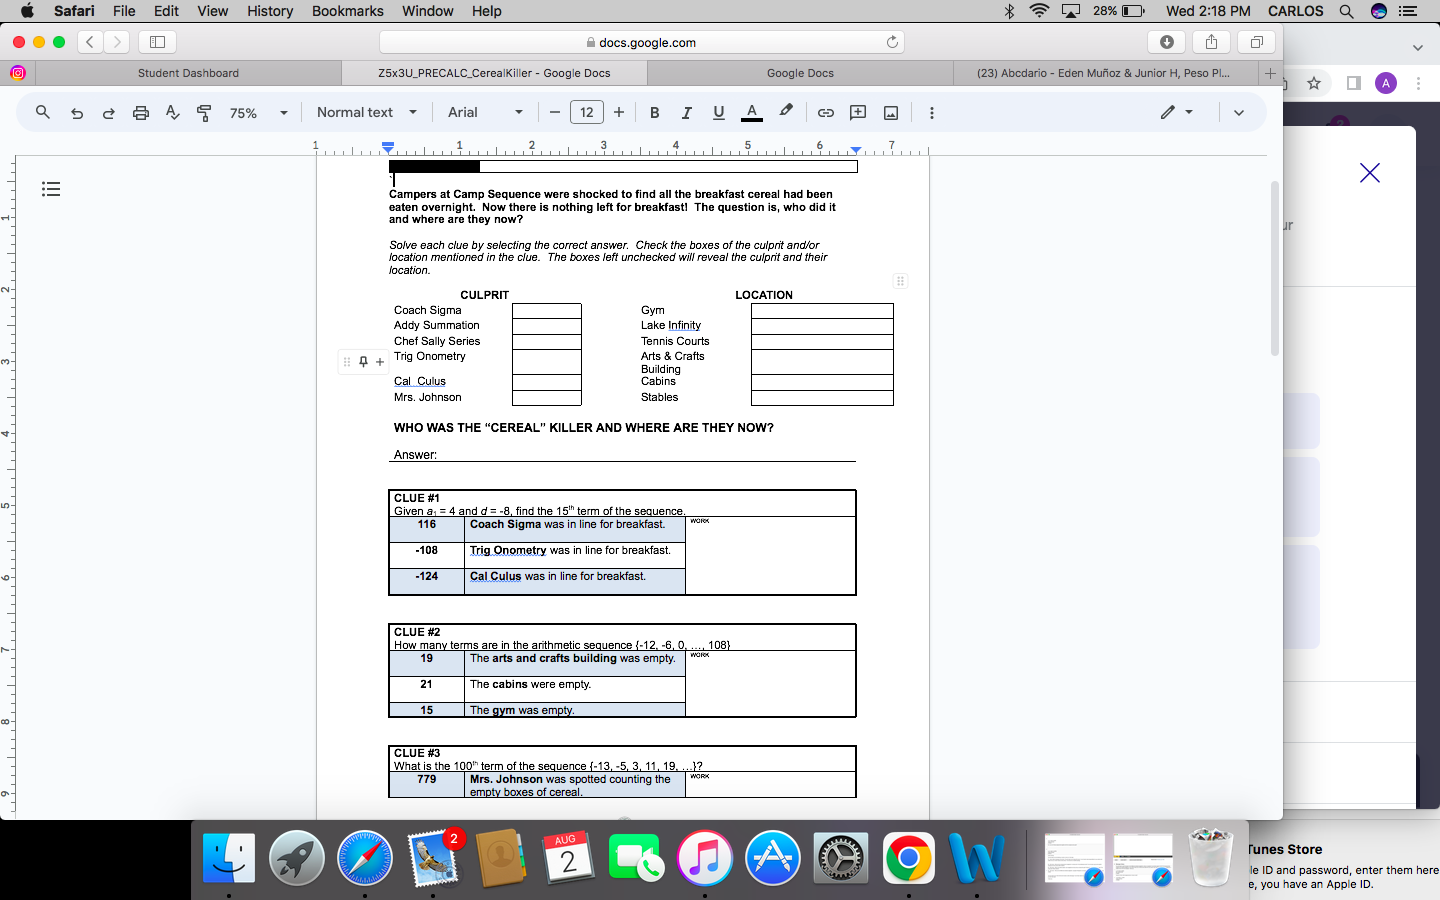Image resolution: width=1440 pixels, height=900 pixels.
Task: Open the editing mode pencil dropdown
Action: click(x=1177, y=112)
